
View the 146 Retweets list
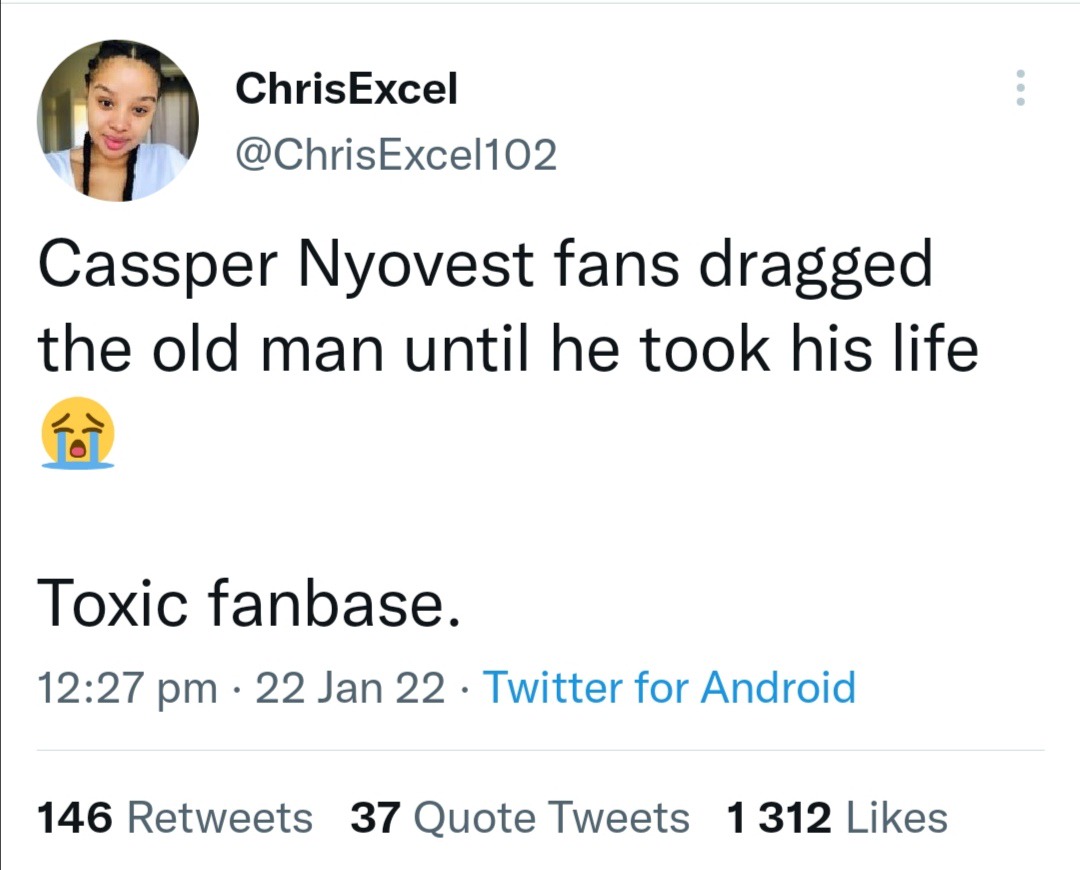pos(175,818)
